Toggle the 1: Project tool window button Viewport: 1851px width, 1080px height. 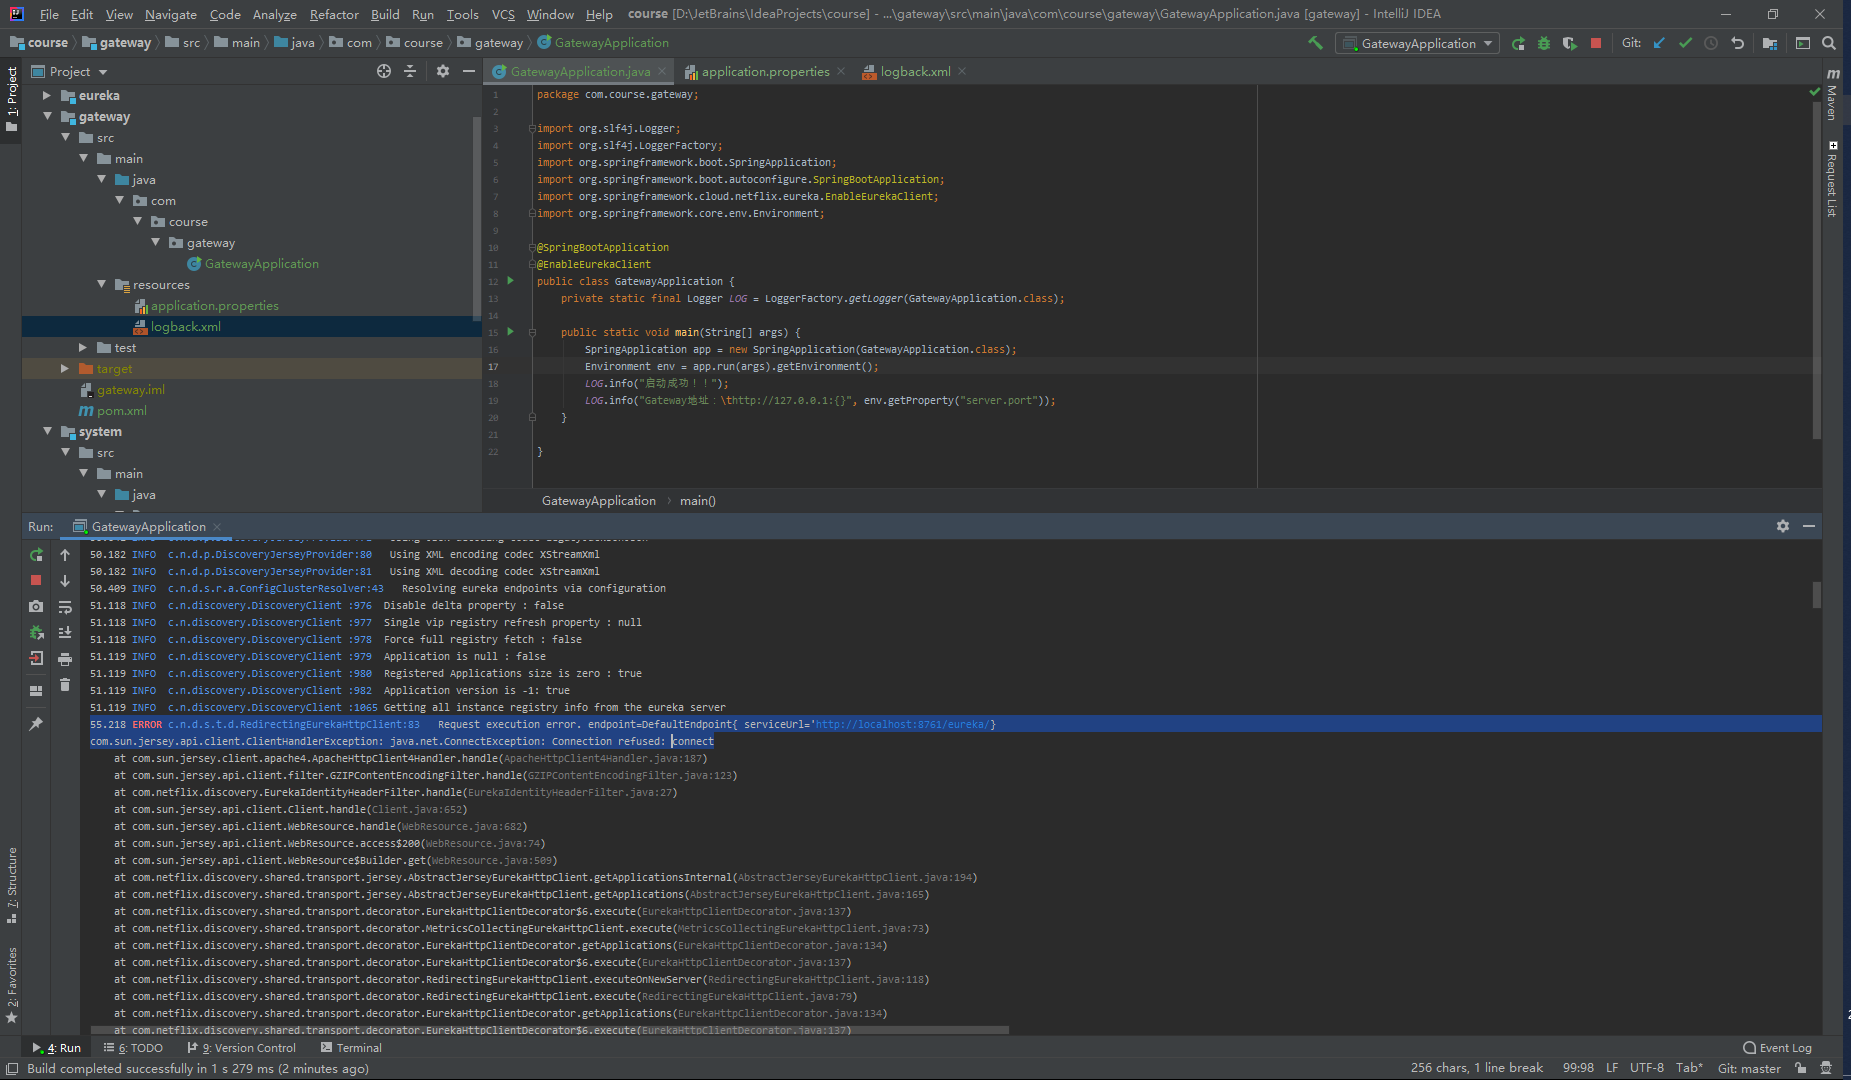(11, 98)
